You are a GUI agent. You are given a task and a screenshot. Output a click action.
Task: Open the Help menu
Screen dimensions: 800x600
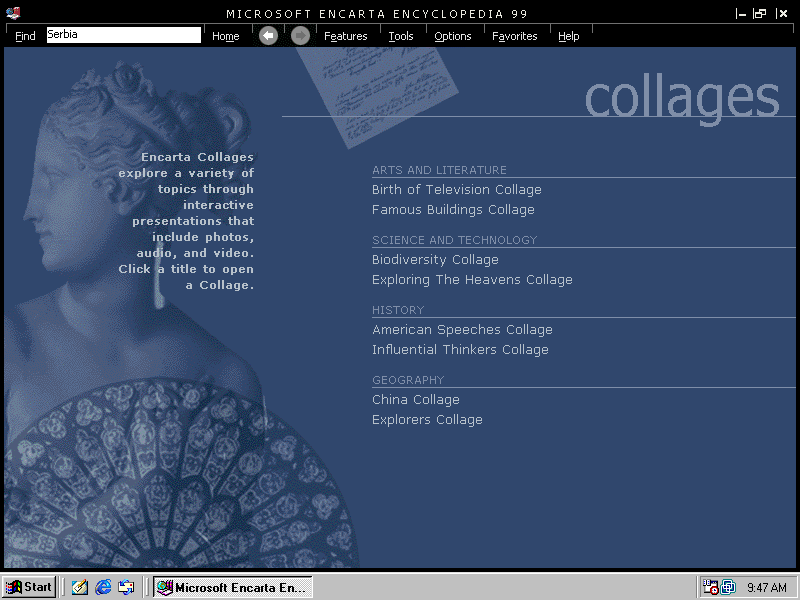tap(568, 36)
